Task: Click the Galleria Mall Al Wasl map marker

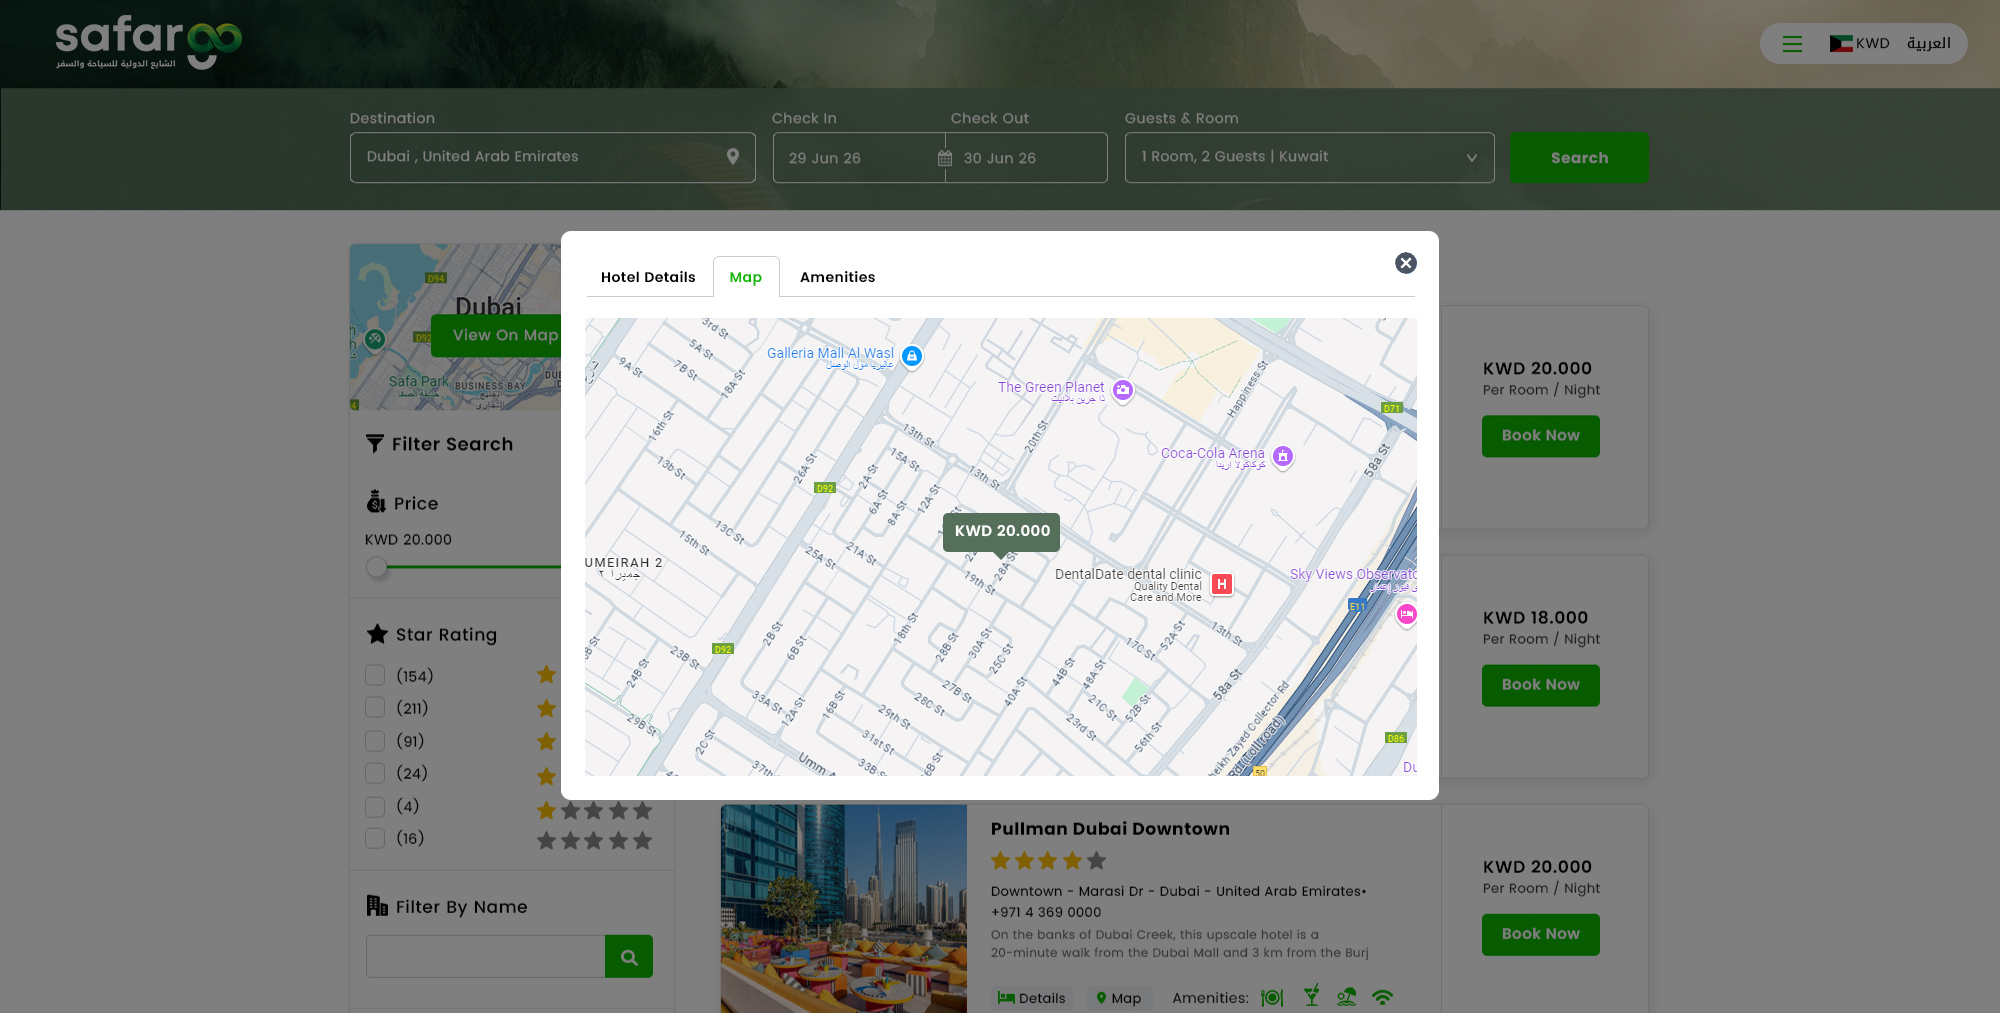Action: click(911, 356)
